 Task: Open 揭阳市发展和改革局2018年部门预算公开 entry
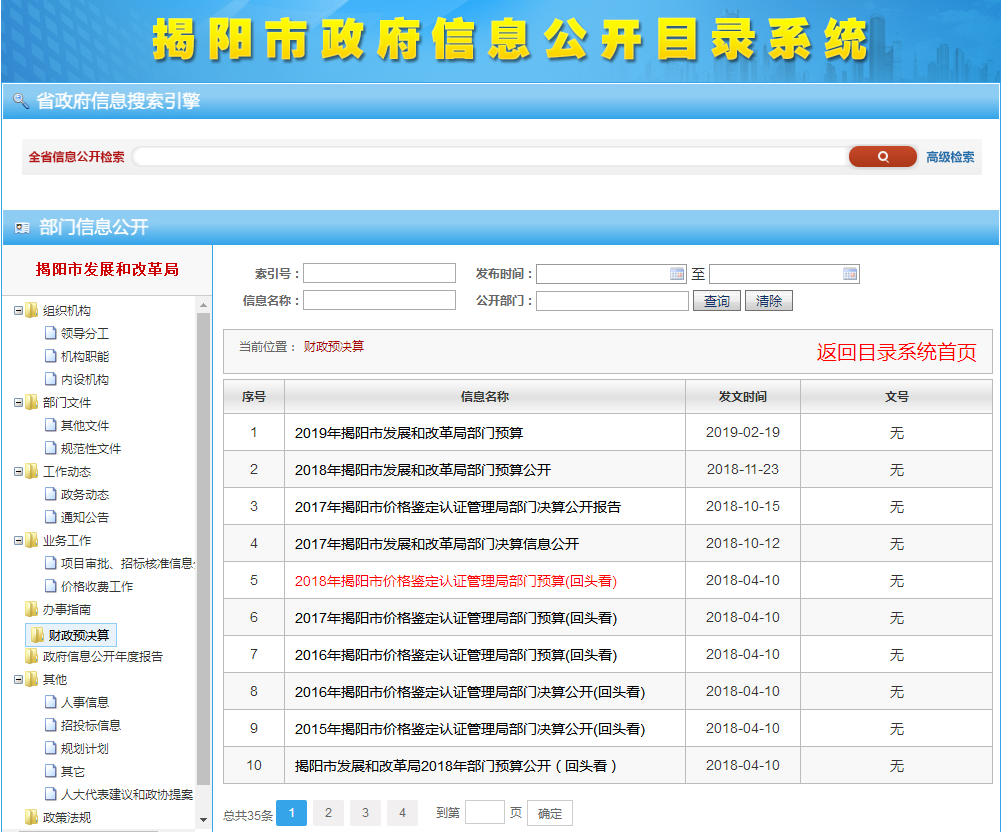456,766
